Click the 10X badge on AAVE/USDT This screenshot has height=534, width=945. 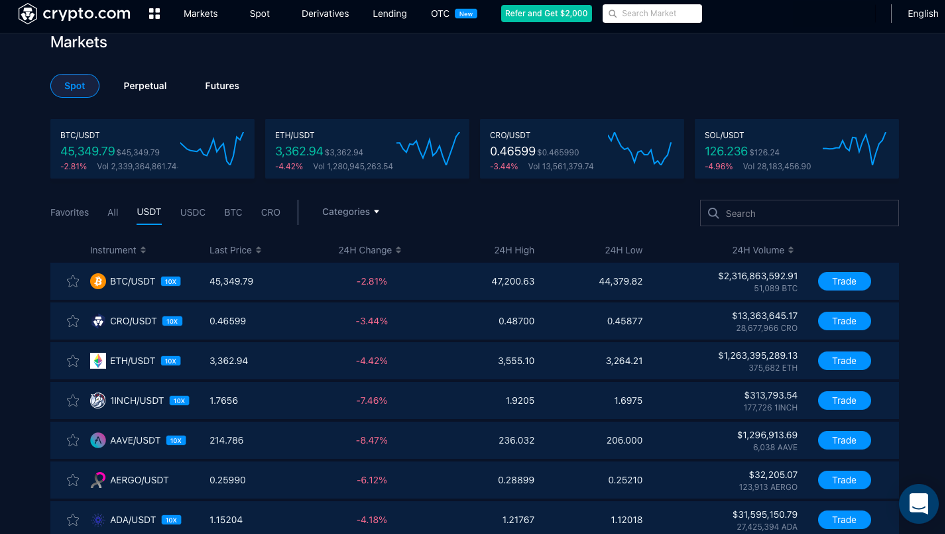pos(176,441)
